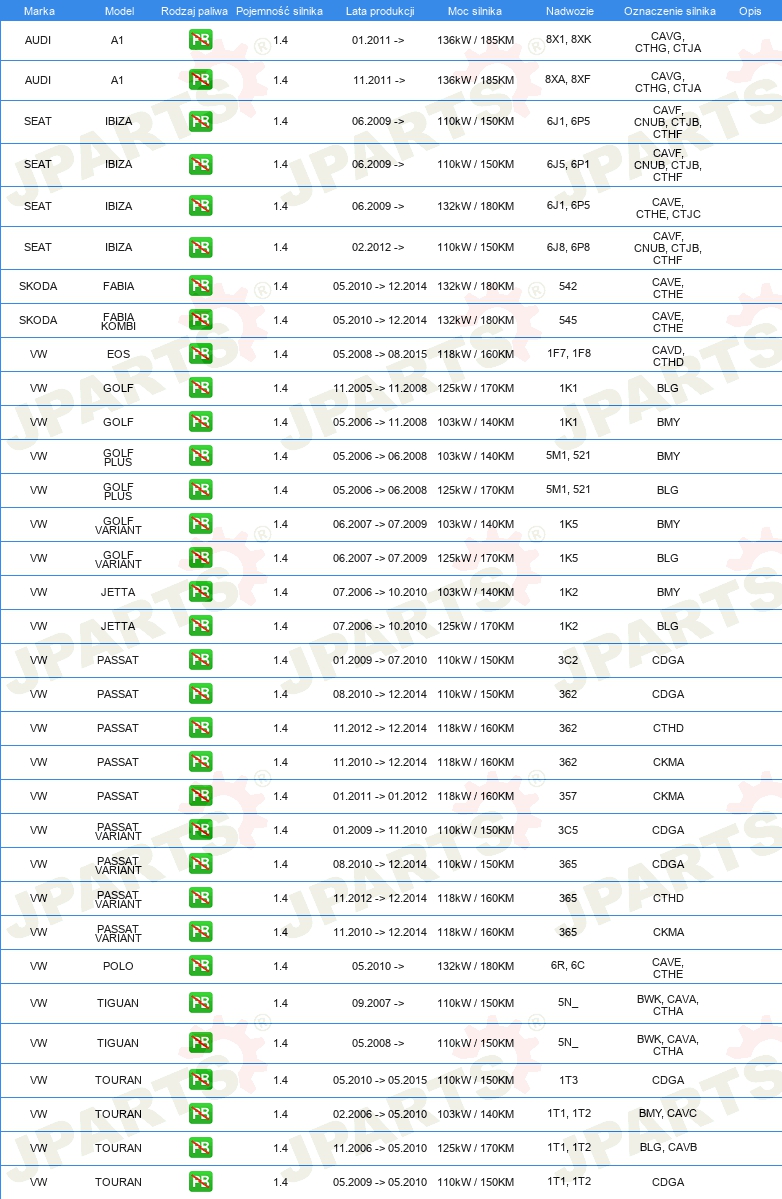Click the 'EOS' model name
The height and width of the screenshot is (1199, 782).
tap(118, 354)
